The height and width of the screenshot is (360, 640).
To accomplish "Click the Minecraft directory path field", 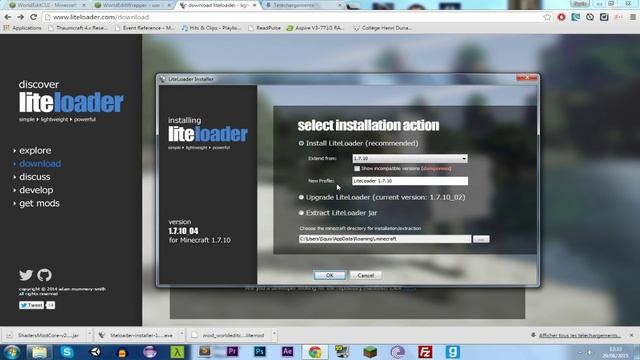I will pyautogui.click(x=385, y=239).
